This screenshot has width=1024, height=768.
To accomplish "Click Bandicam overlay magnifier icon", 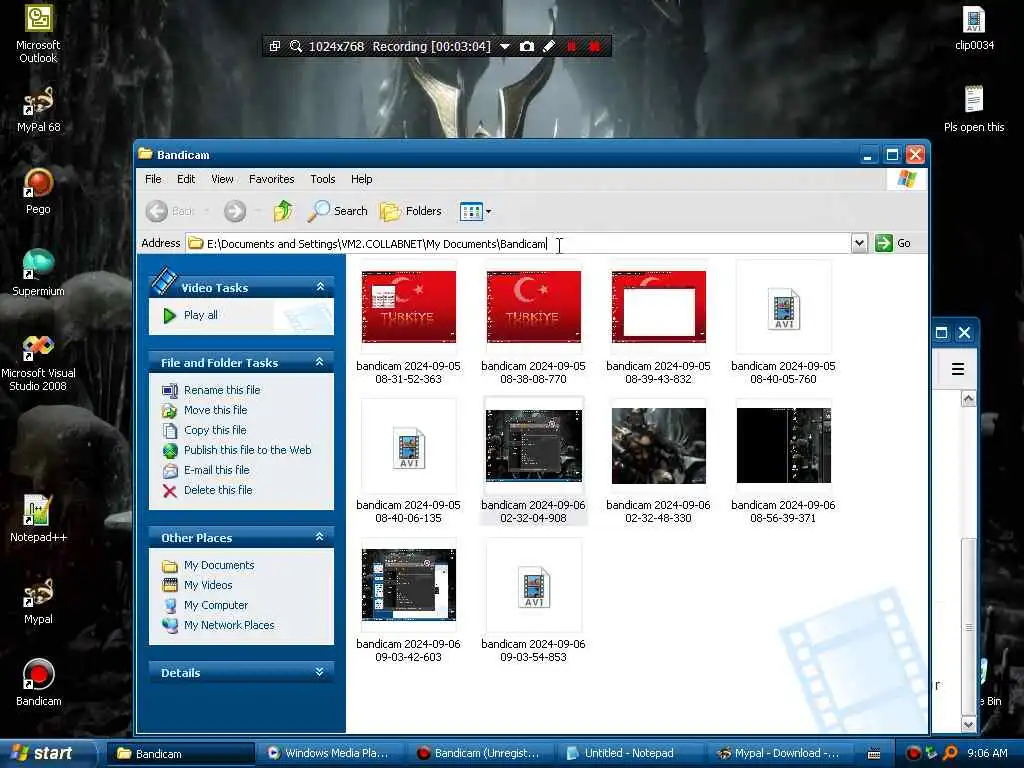I will point(296,46).
